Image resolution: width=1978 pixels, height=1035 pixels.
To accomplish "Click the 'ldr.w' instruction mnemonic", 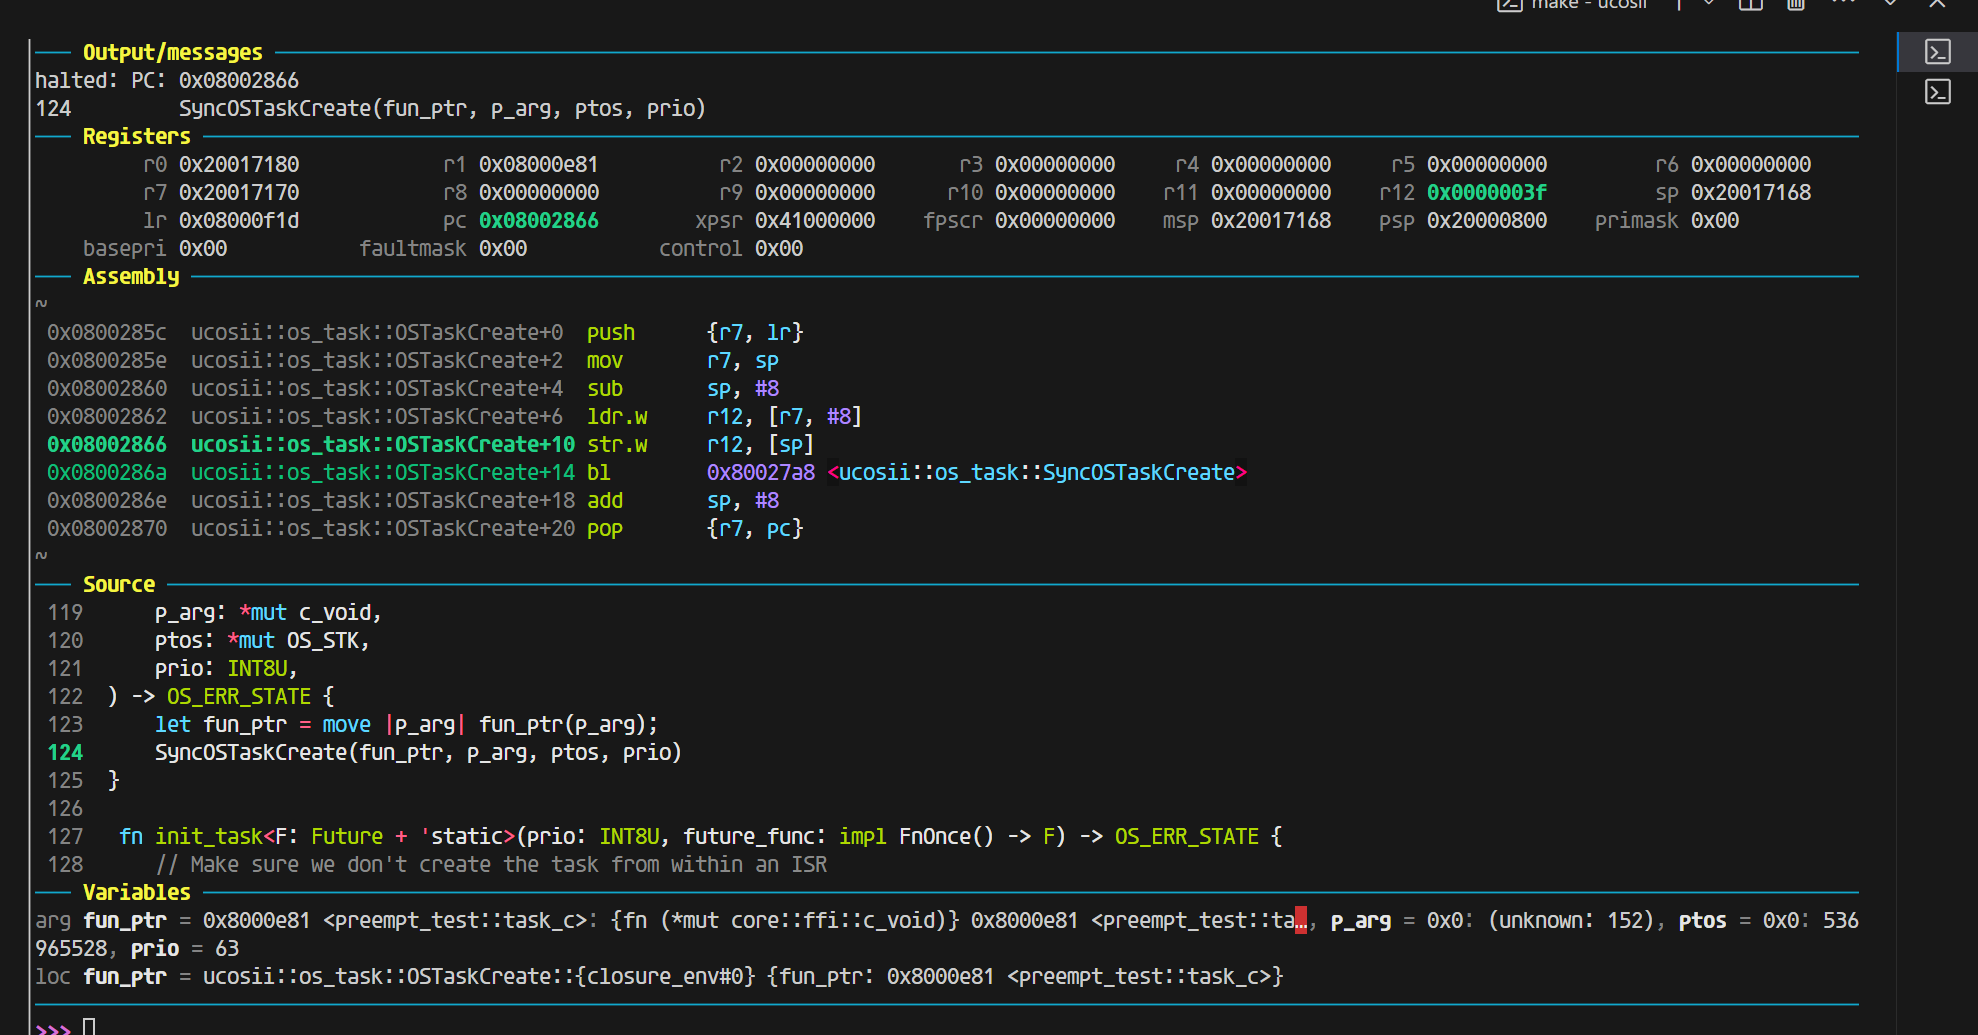I will tap(617, 416).
